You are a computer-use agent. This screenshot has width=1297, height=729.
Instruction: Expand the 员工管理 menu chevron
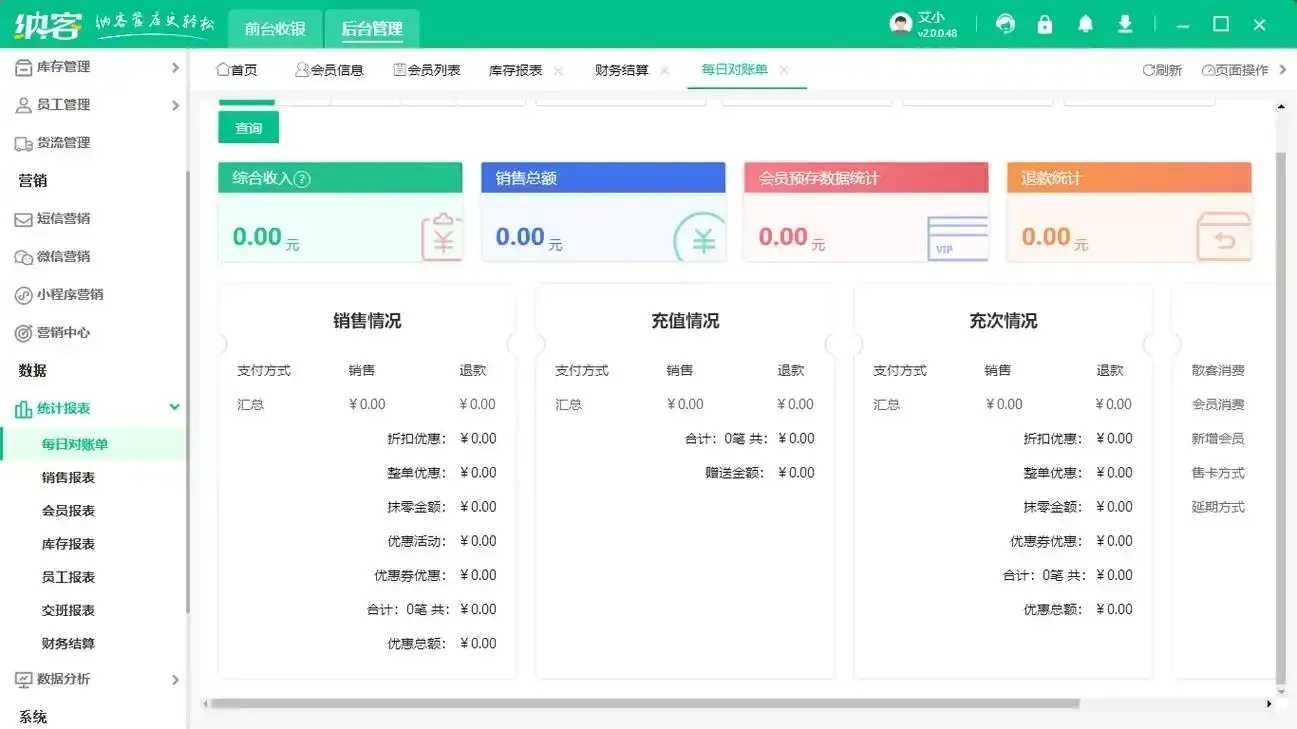[175, 105]
